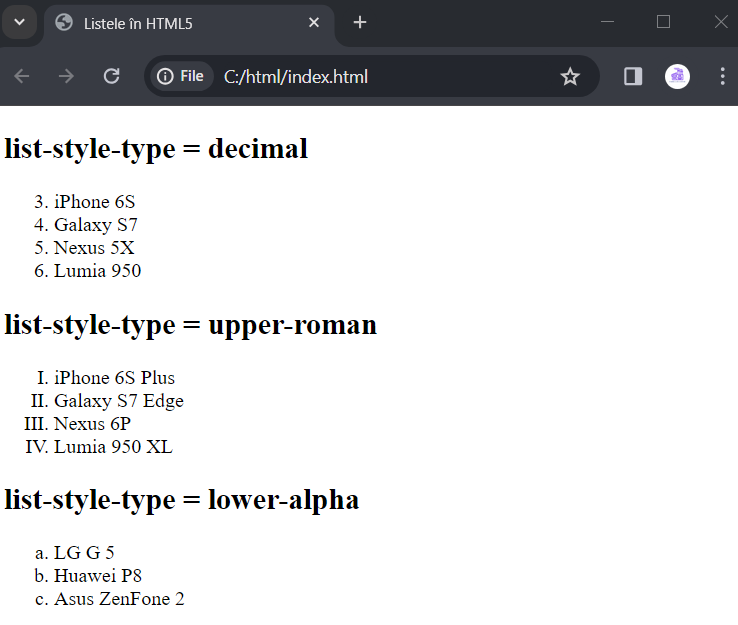The width and height of the screenshot is (738, 625).
Task: Expand the tab search dropdown arrow
Action: [x=19, y=22]
